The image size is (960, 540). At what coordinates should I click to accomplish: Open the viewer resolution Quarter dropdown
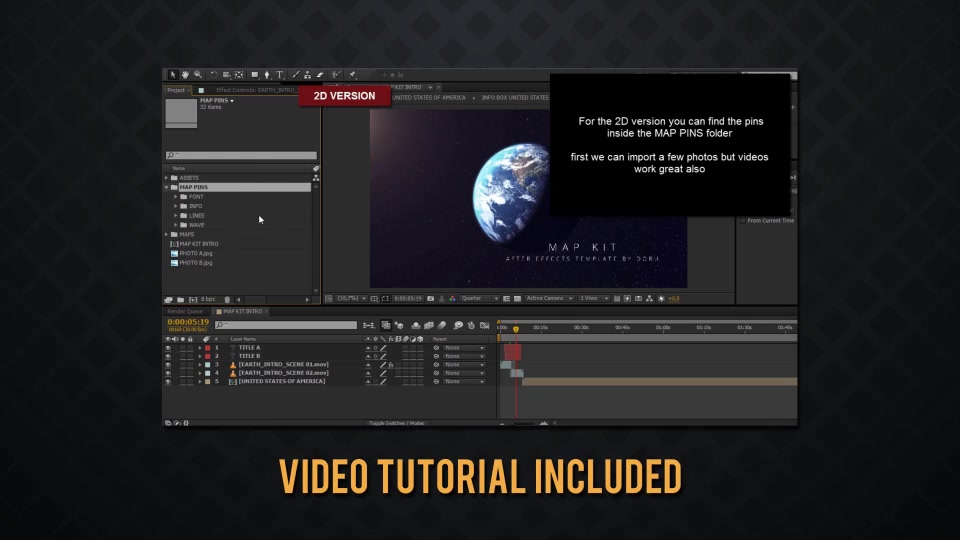point(479,299)
